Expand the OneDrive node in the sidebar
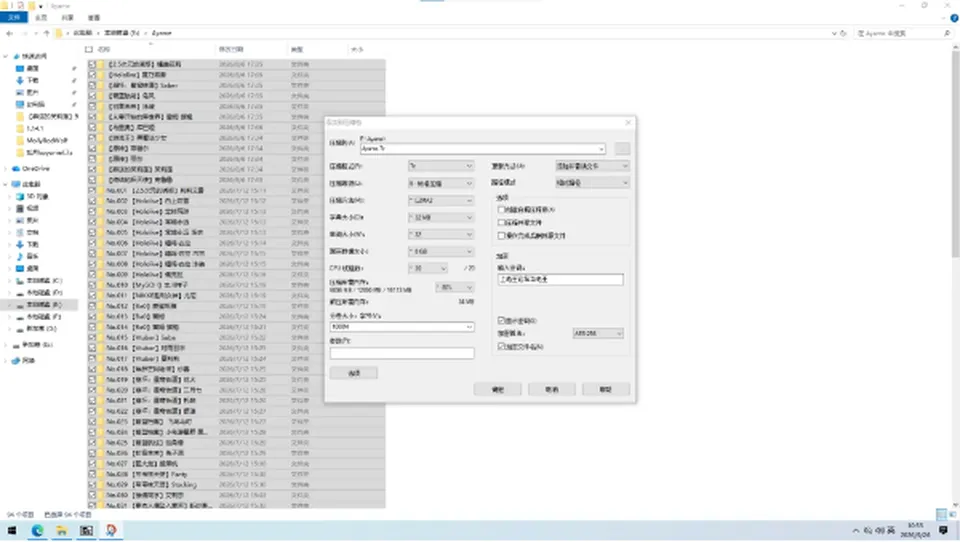Image resolution: width=960 pixels, height=542 pixels. pos(6,168)
